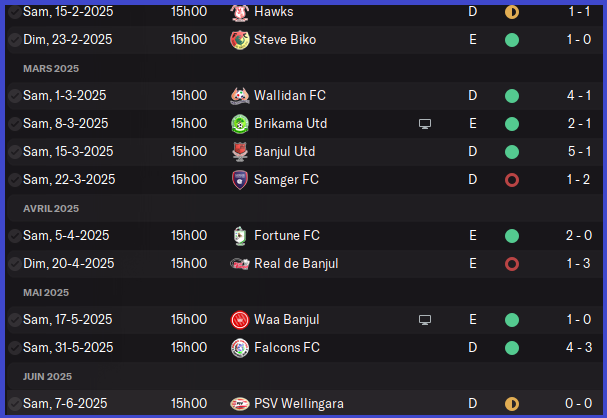Click the TV icon on Brikama Utd row
Screen dimensions: 607x418
[x=425, y=124]
